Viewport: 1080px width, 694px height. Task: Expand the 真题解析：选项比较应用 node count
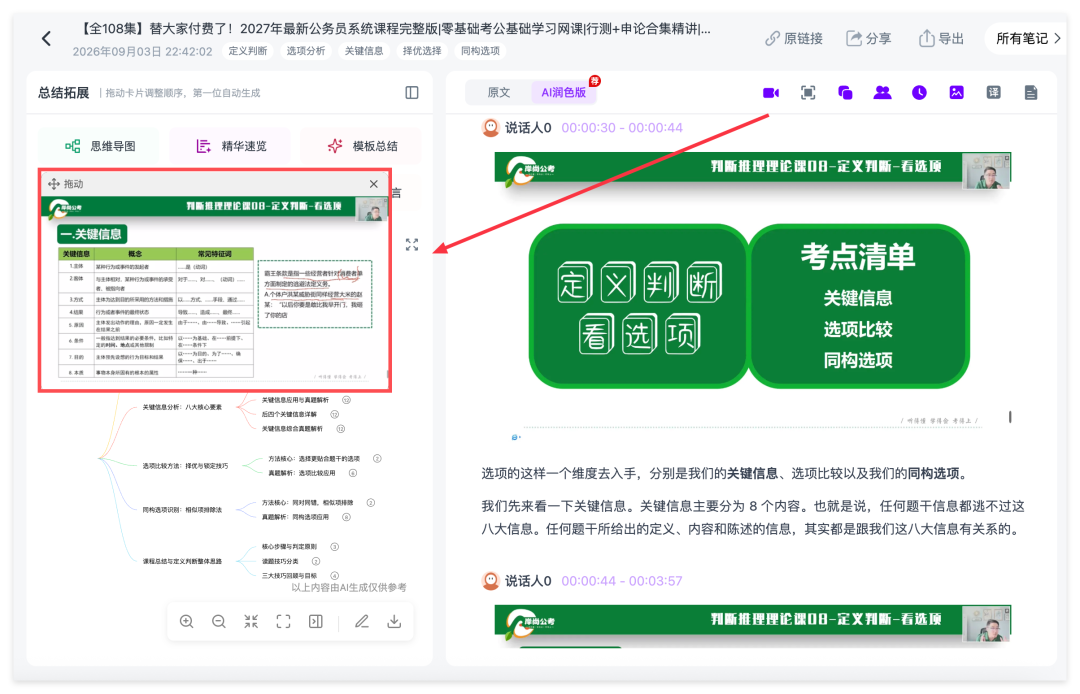(x=353, y=473)
